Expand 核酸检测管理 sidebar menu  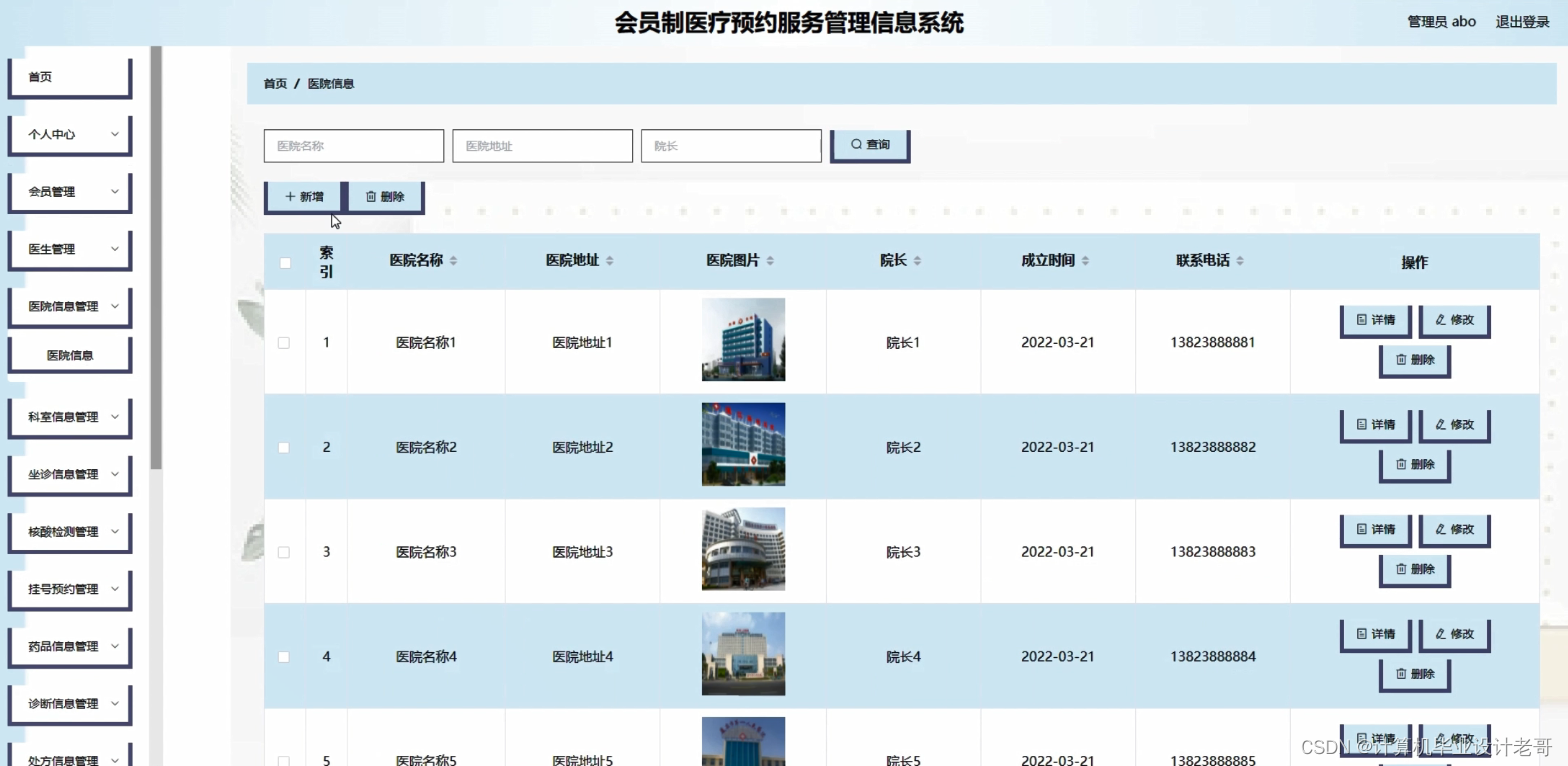click(70, 532)
